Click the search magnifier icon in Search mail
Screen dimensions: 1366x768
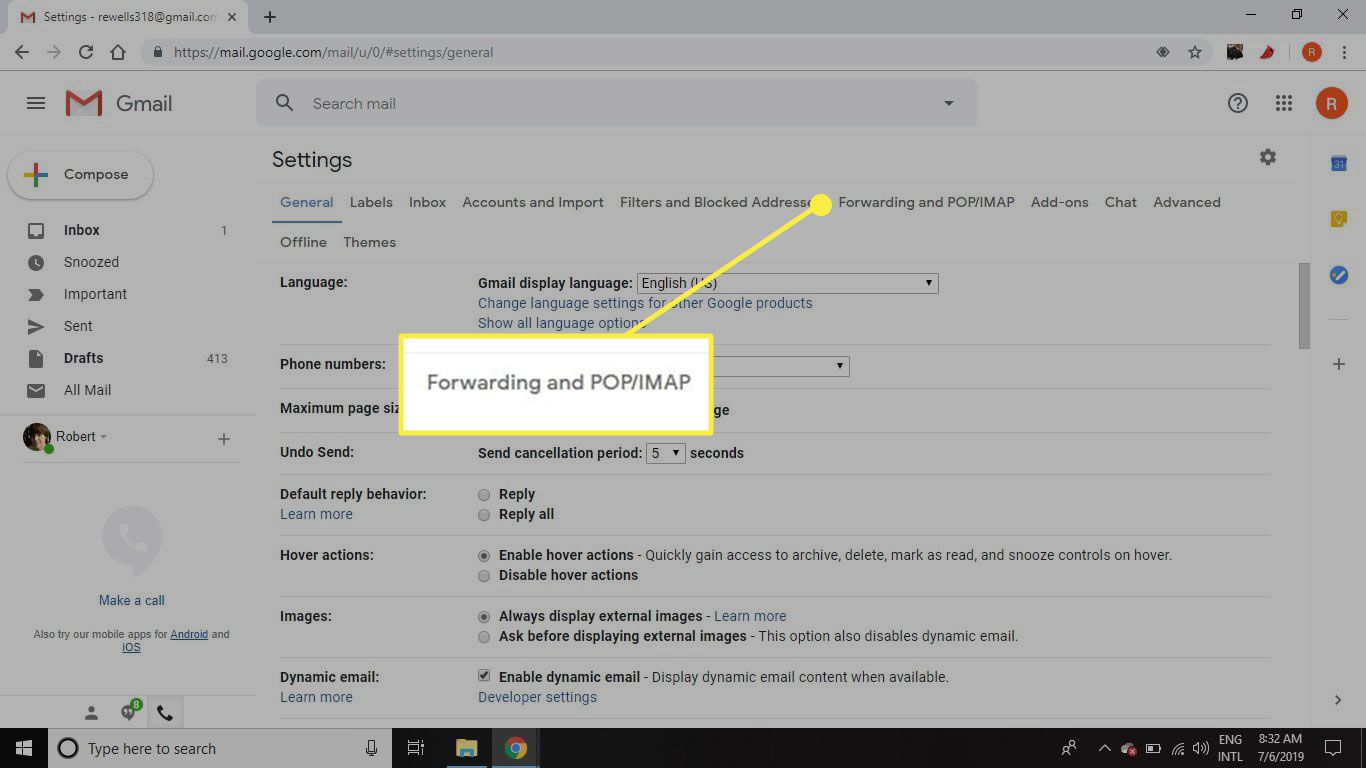284,103
